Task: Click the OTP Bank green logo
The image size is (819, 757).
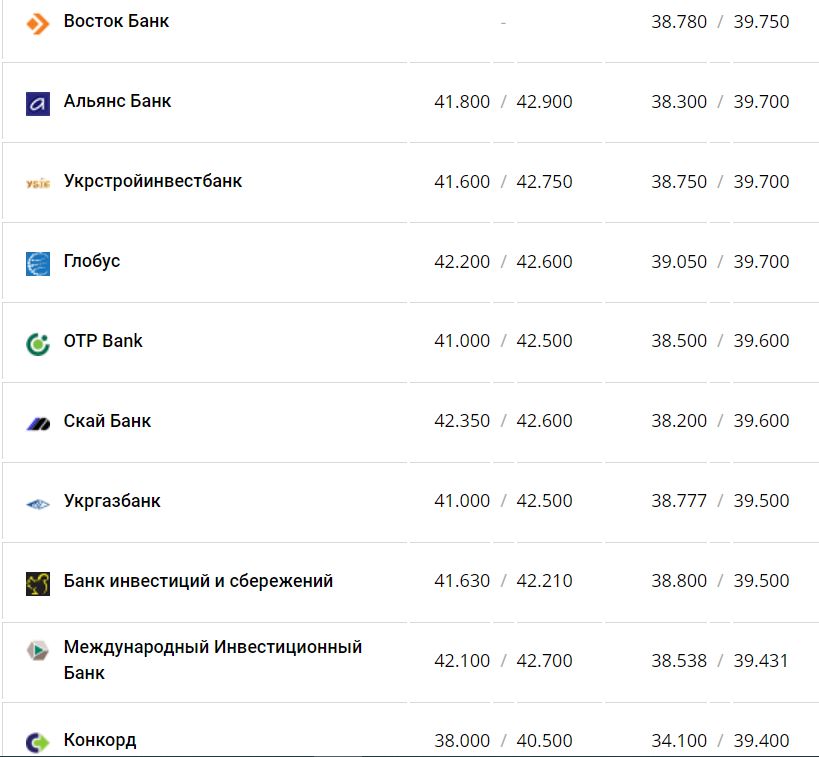Action: pyautogui.click(x=38, y=344)
